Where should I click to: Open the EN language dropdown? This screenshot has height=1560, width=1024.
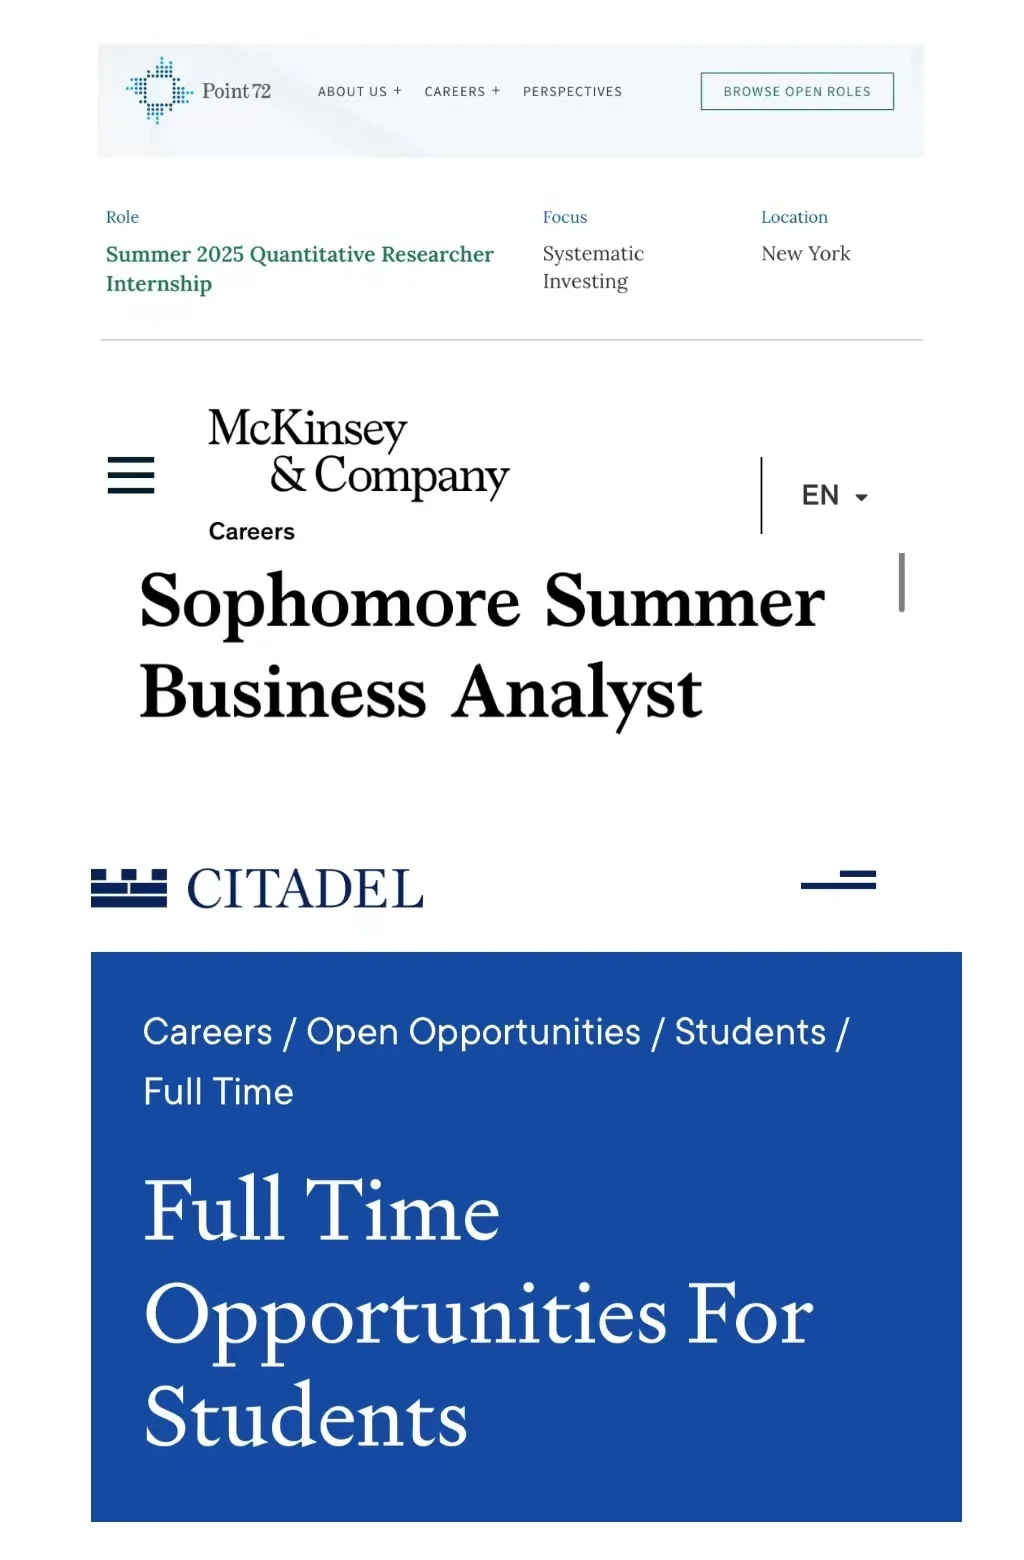(834, 495)
